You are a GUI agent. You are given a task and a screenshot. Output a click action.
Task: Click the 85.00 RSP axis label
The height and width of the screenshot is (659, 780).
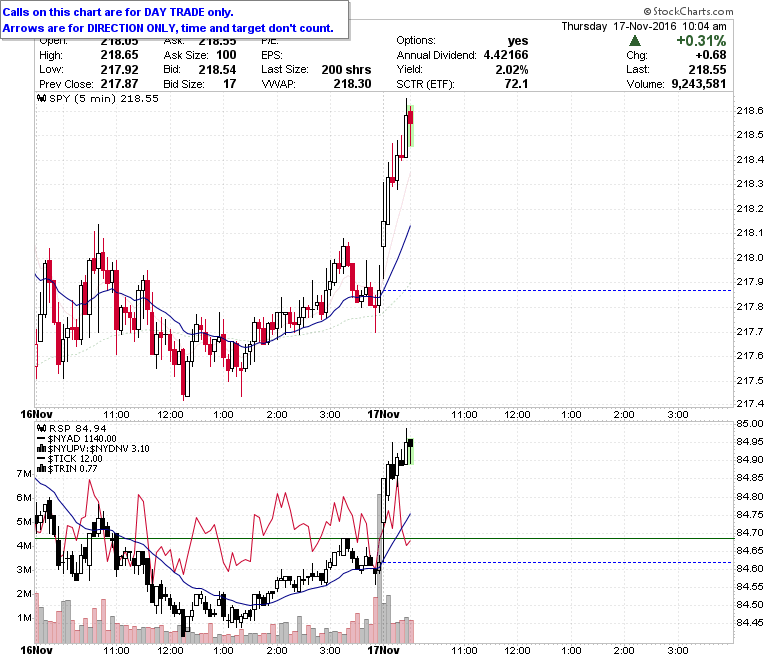point(750,423)
